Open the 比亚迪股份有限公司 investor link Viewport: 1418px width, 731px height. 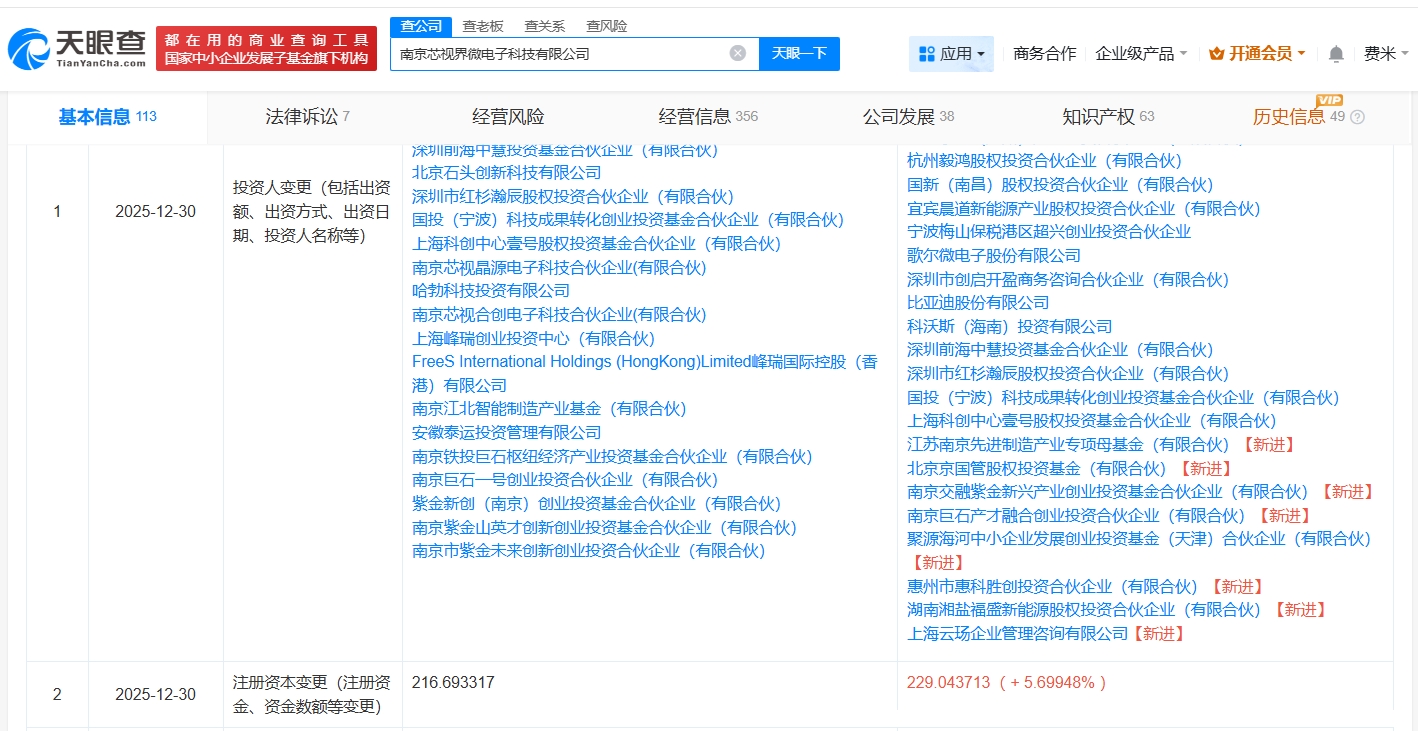click(x=978, y=303)
